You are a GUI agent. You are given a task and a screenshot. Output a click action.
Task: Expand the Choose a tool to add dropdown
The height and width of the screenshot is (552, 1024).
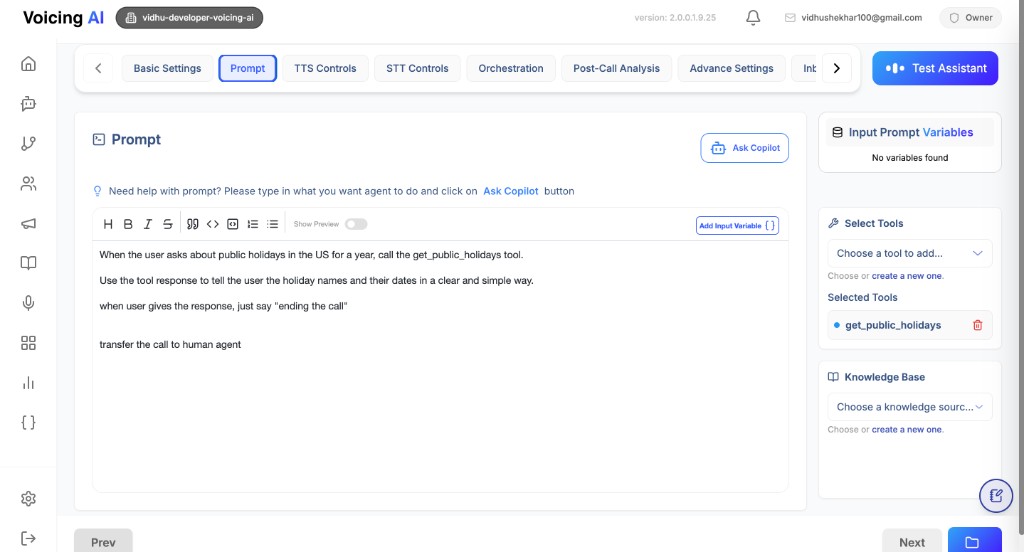(x=910, y=253)
